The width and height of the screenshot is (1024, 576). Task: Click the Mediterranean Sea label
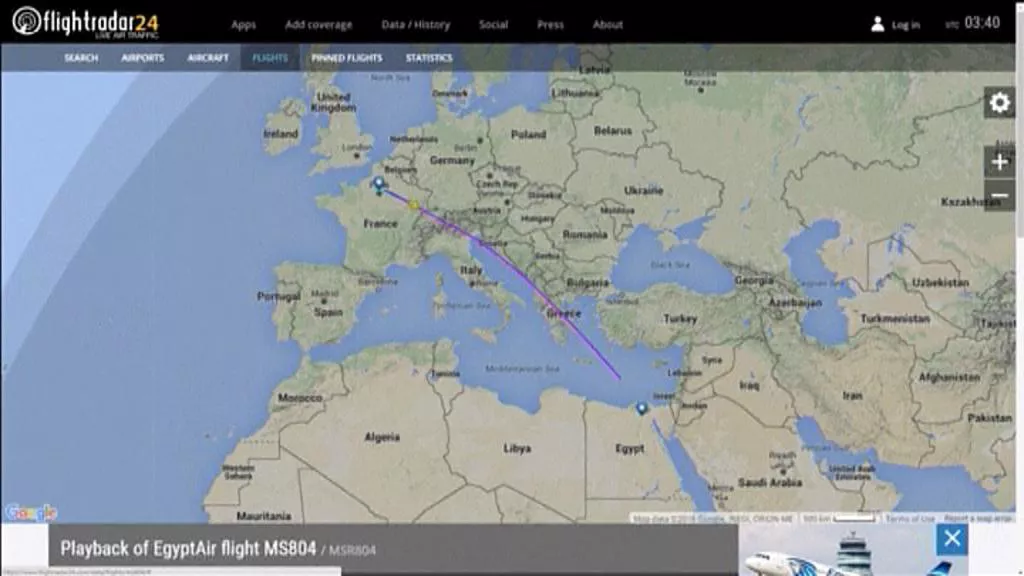522,369
